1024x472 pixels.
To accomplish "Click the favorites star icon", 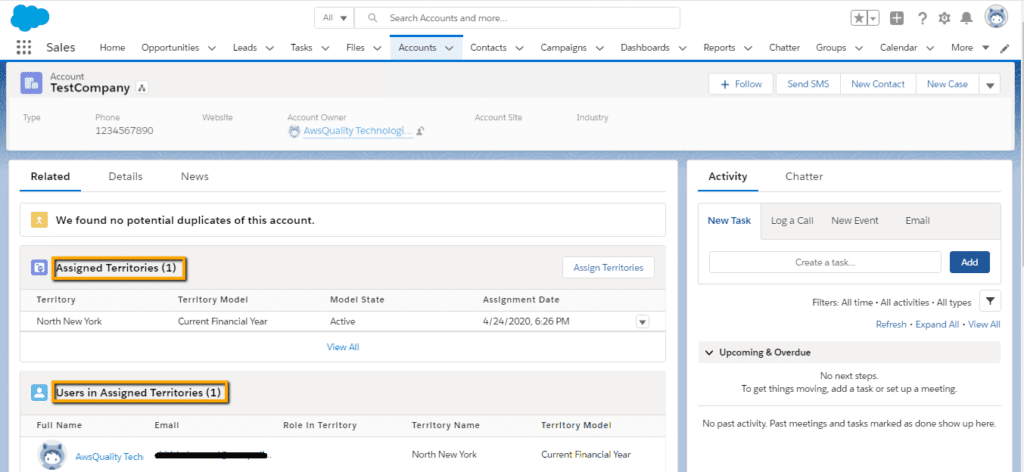I will click(x=859, y=18).
